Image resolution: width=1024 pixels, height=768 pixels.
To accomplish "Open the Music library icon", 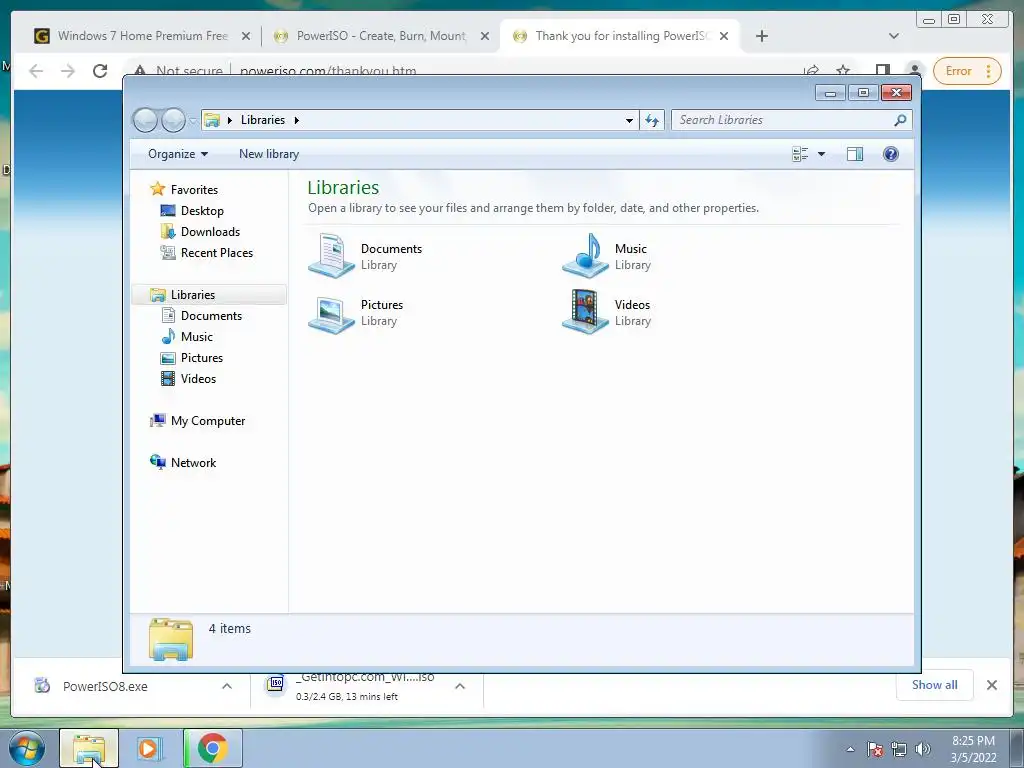I will [585, 256].
